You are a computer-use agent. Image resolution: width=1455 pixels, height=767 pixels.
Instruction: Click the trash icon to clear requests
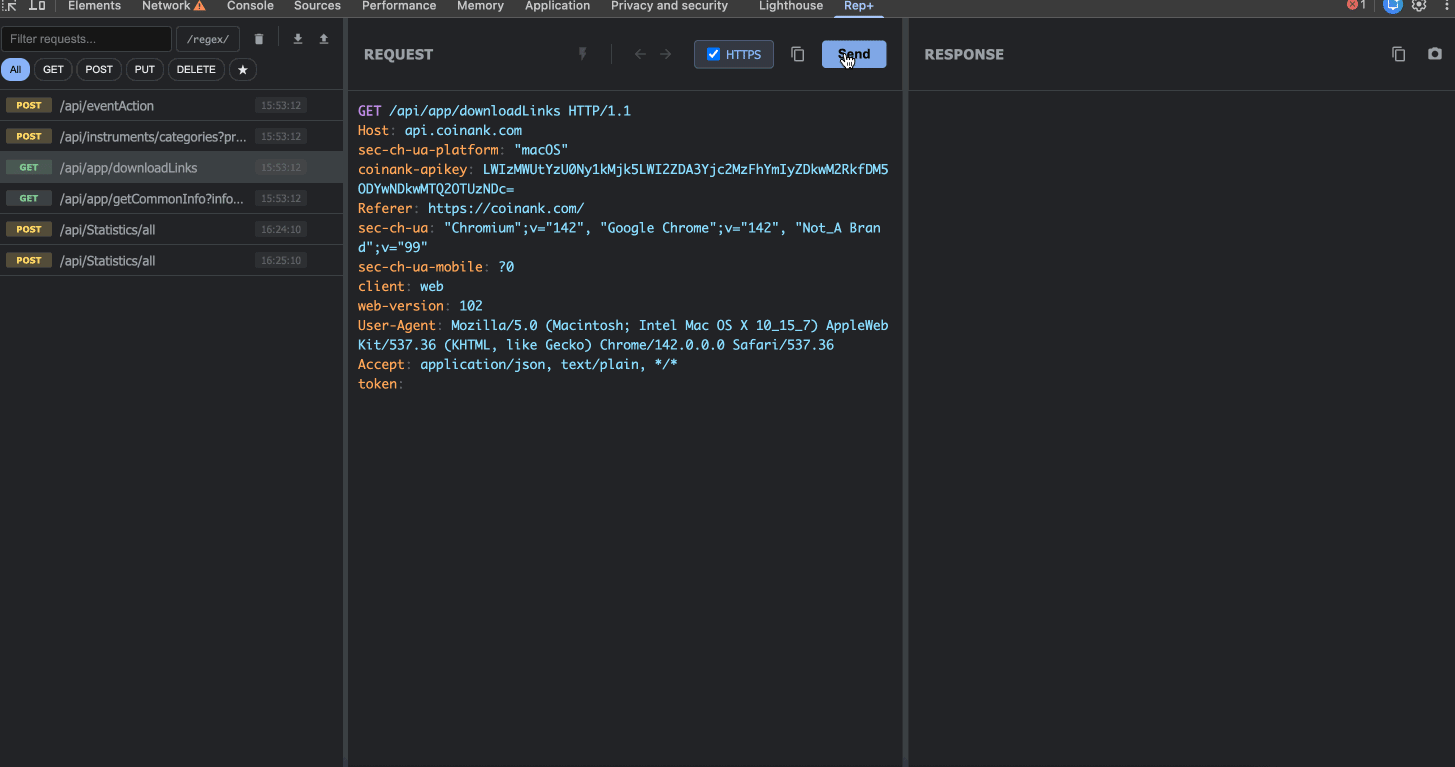click(259, 39)
